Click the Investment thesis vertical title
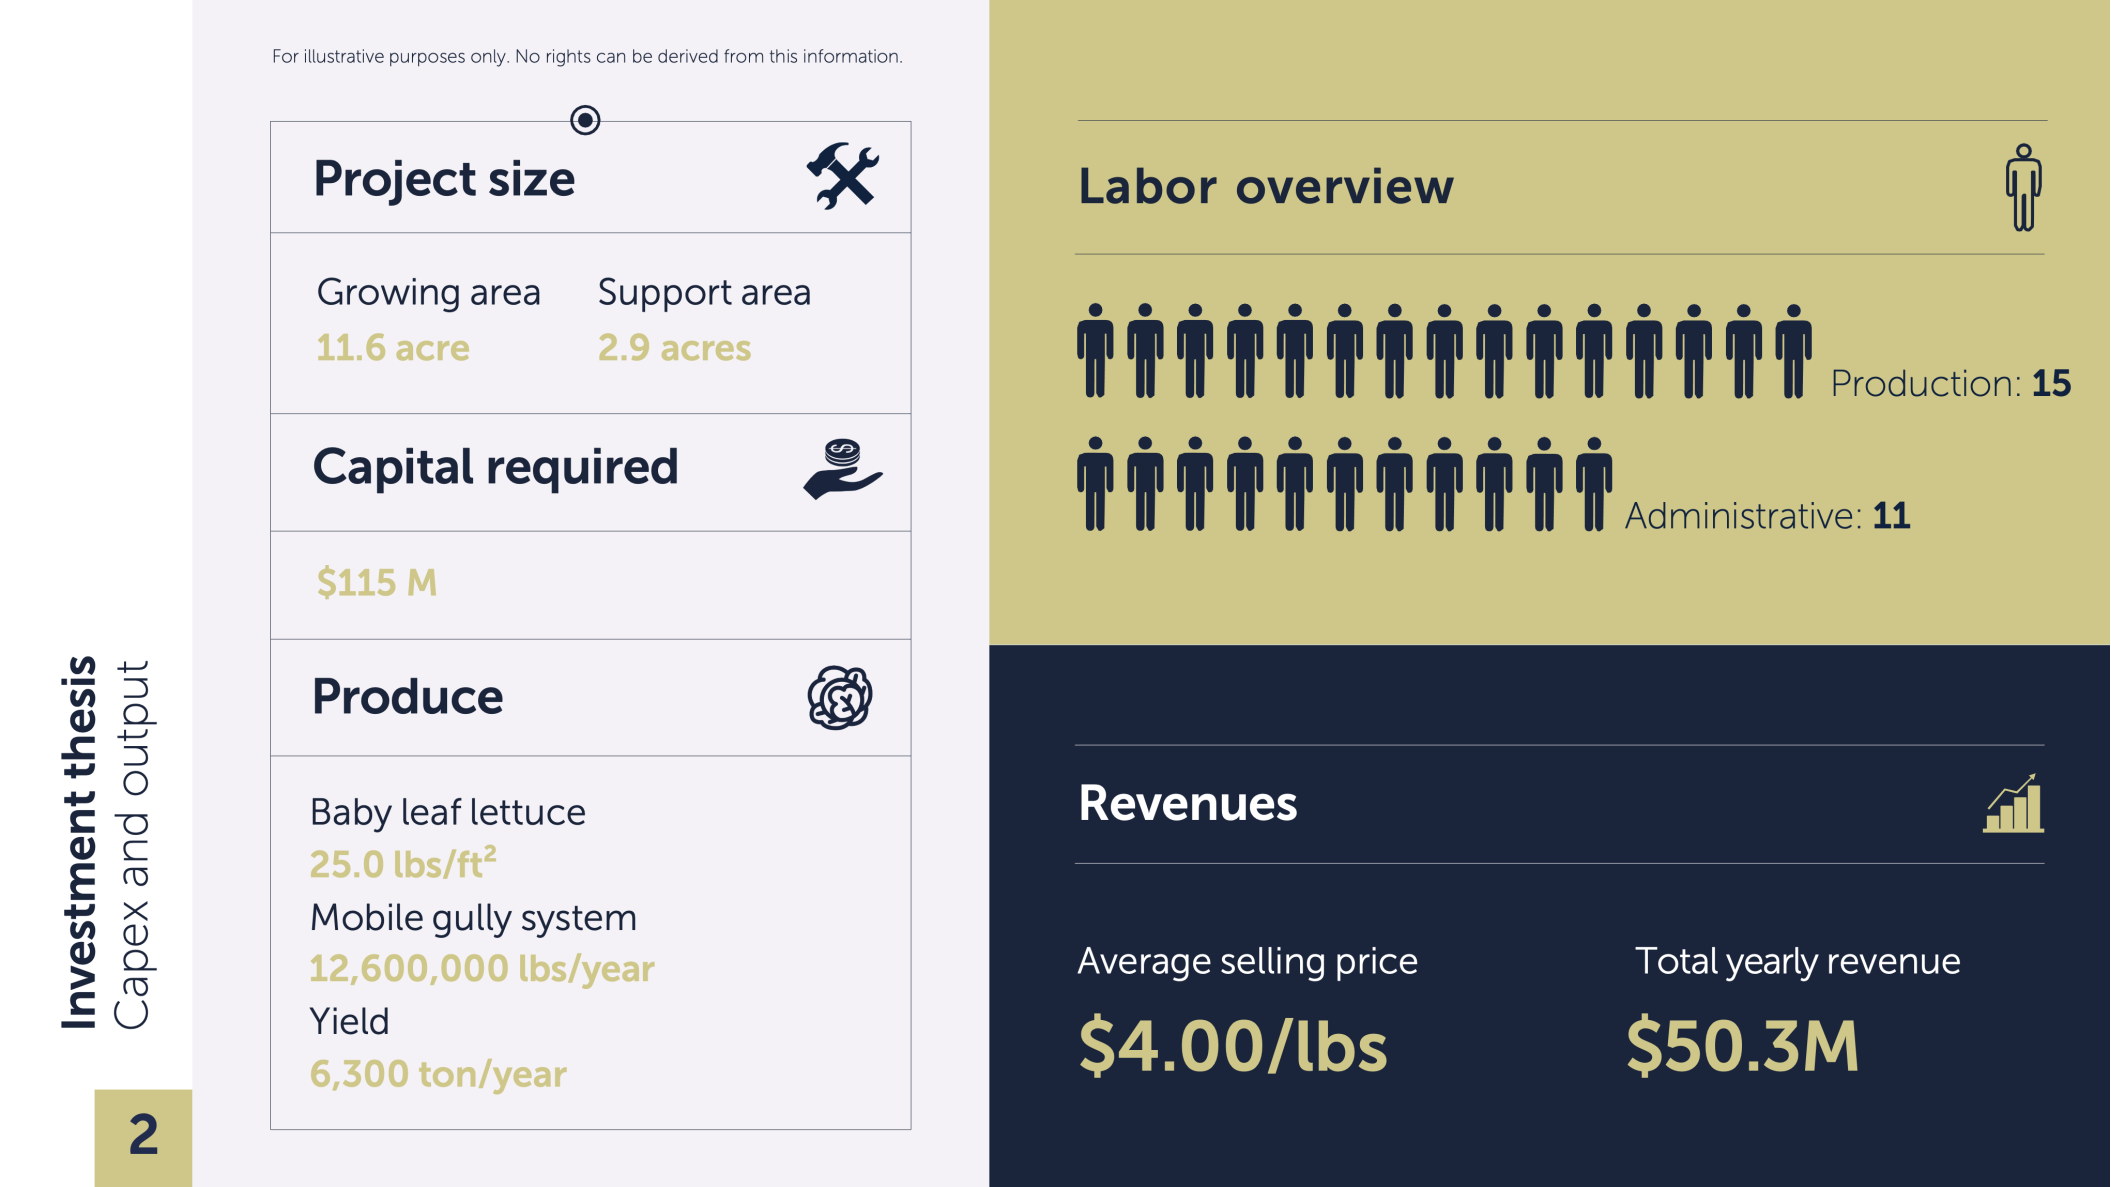The width and height of the screenshot is (2111, 1187). 79,843
